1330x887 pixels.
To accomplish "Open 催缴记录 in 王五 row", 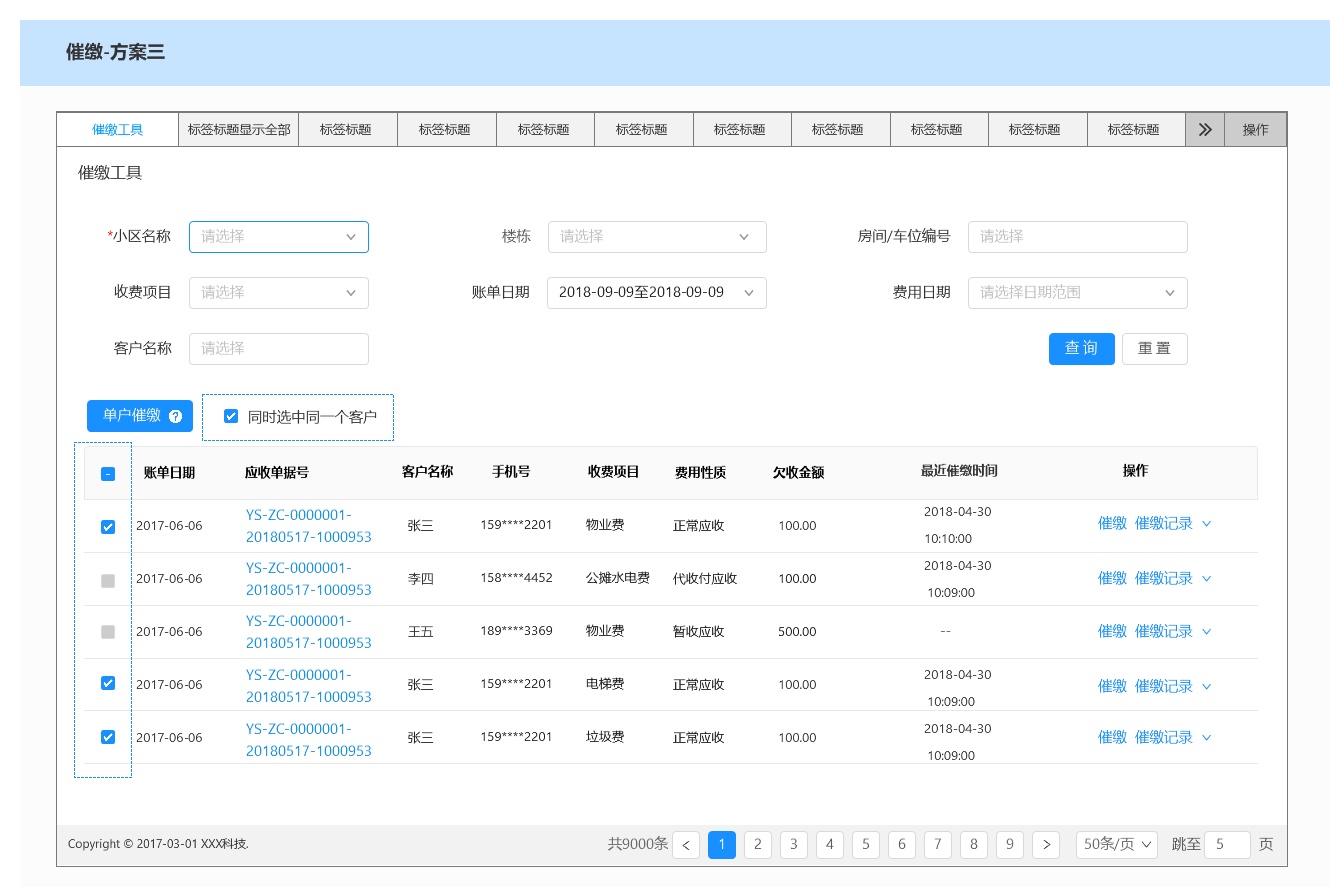I will point(1164,632).
